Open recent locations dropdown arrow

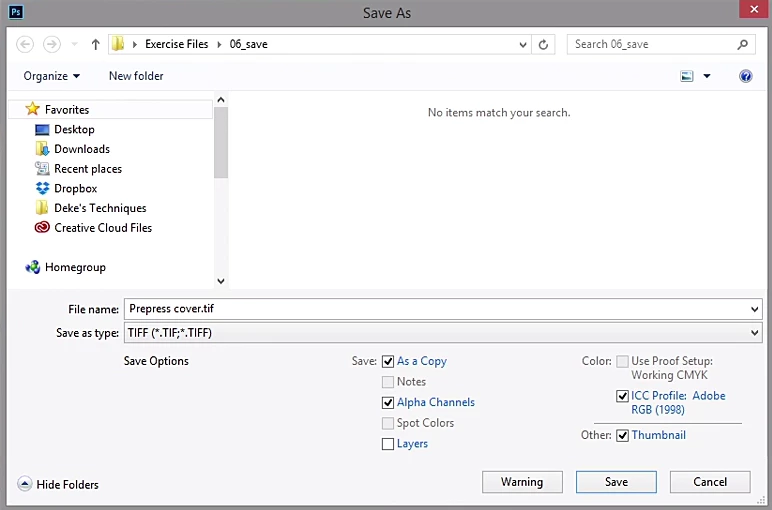click(74, 44)
